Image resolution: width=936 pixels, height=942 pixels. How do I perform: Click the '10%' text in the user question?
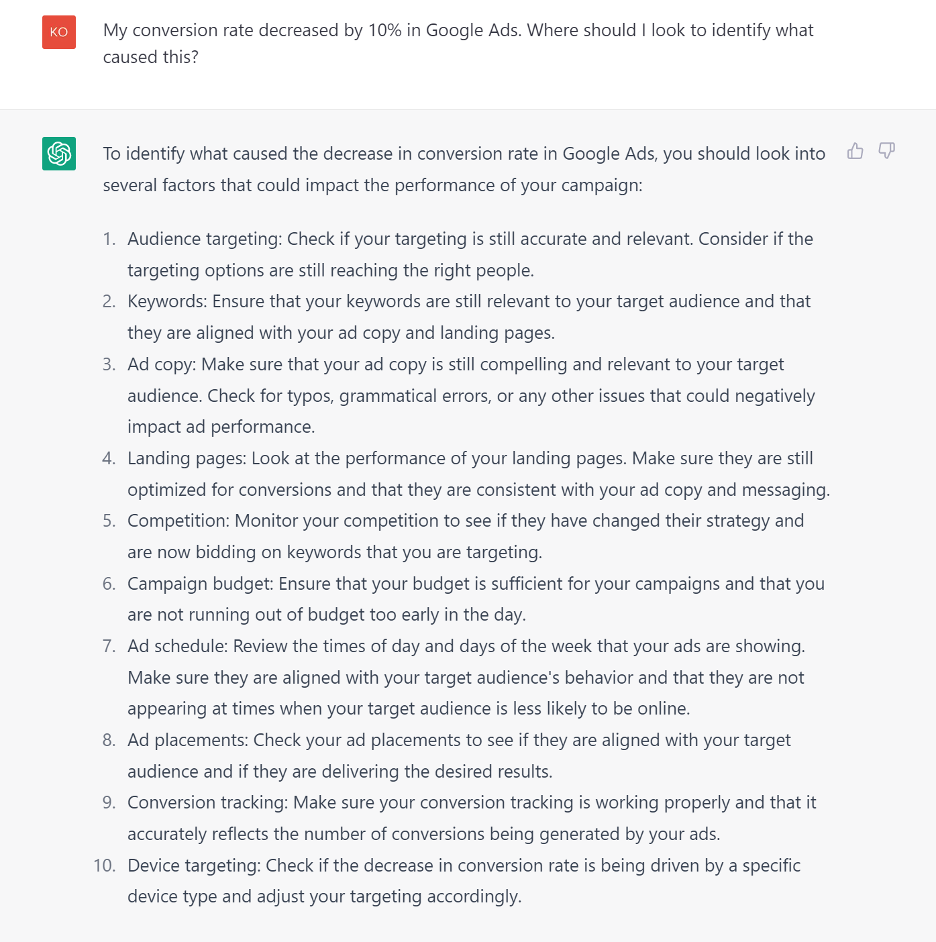click(384, 30)
